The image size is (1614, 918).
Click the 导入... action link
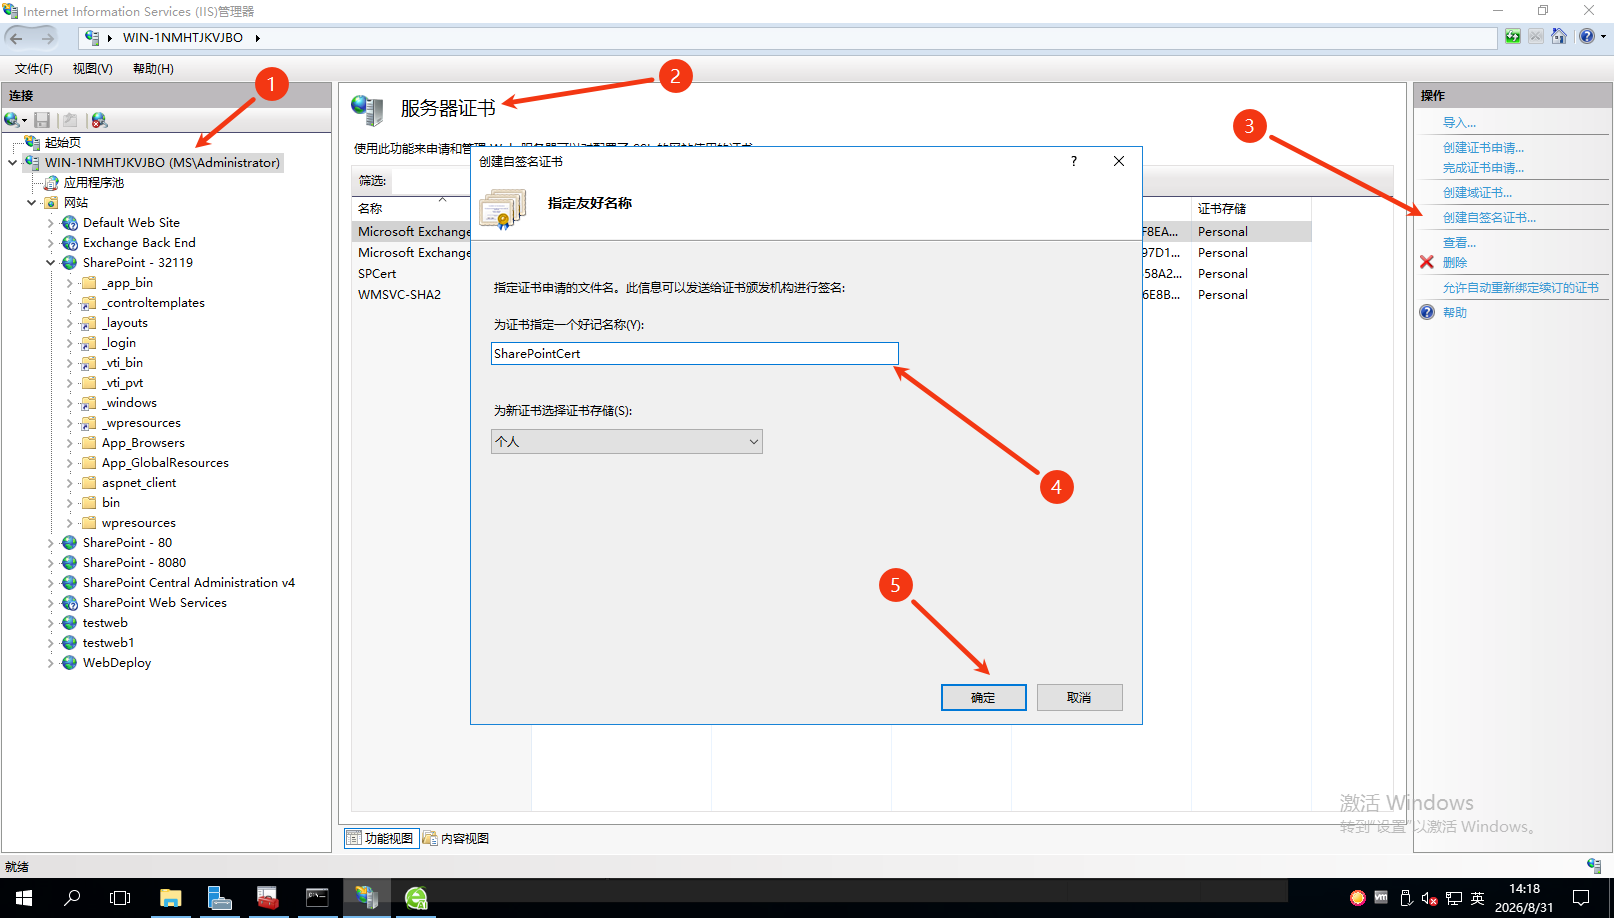pyautogui.click(x=1459, y=122)
